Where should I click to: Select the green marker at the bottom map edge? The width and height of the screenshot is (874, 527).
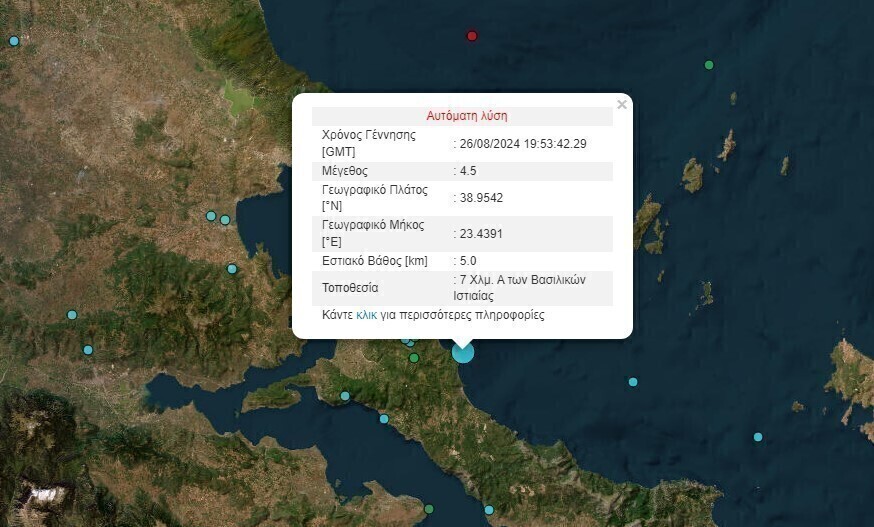[429, 509]
